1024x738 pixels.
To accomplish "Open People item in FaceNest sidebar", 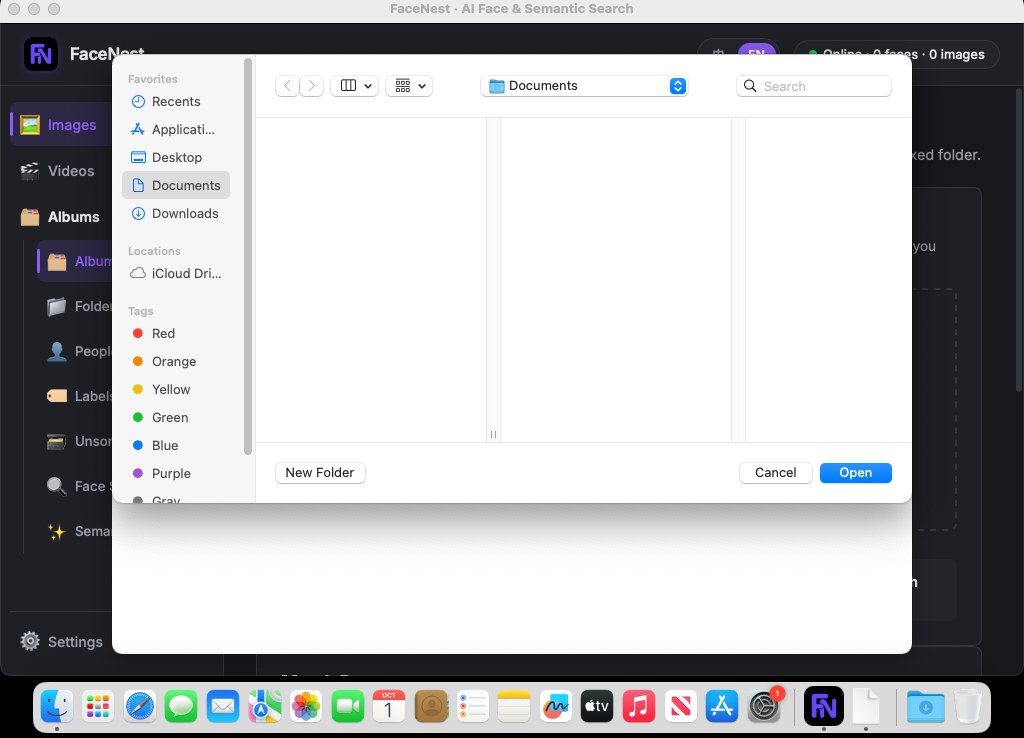I will tap(78, 351).
